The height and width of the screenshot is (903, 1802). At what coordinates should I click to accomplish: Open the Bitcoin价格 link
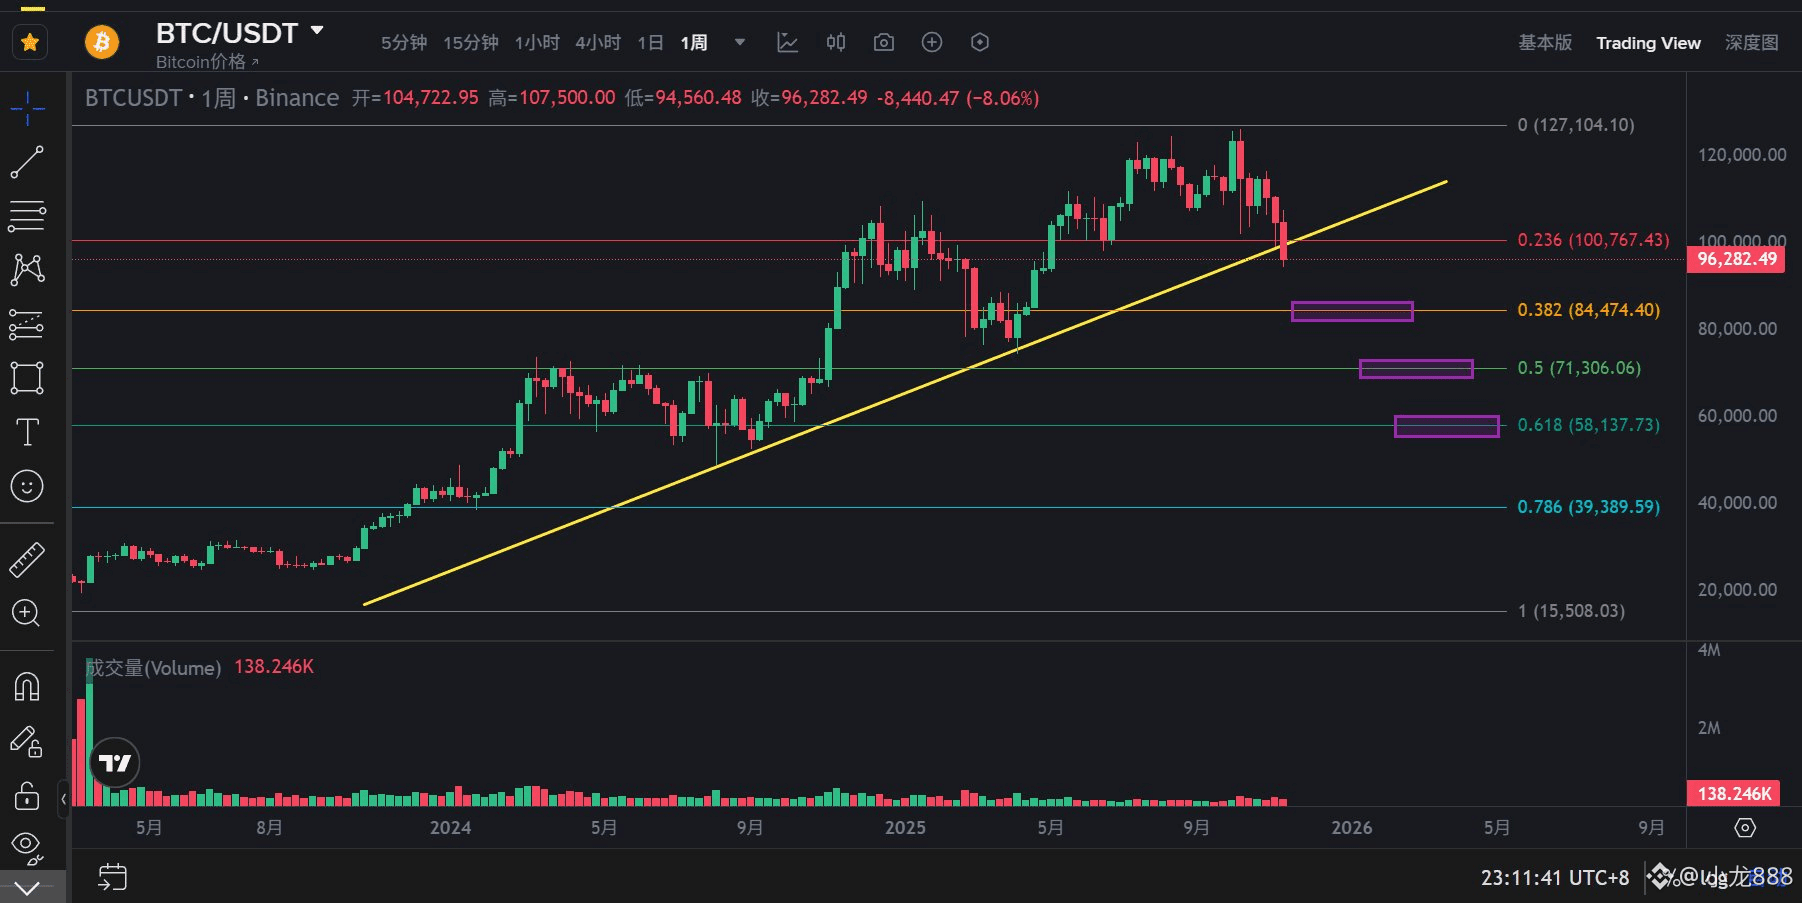pos(207,62)
